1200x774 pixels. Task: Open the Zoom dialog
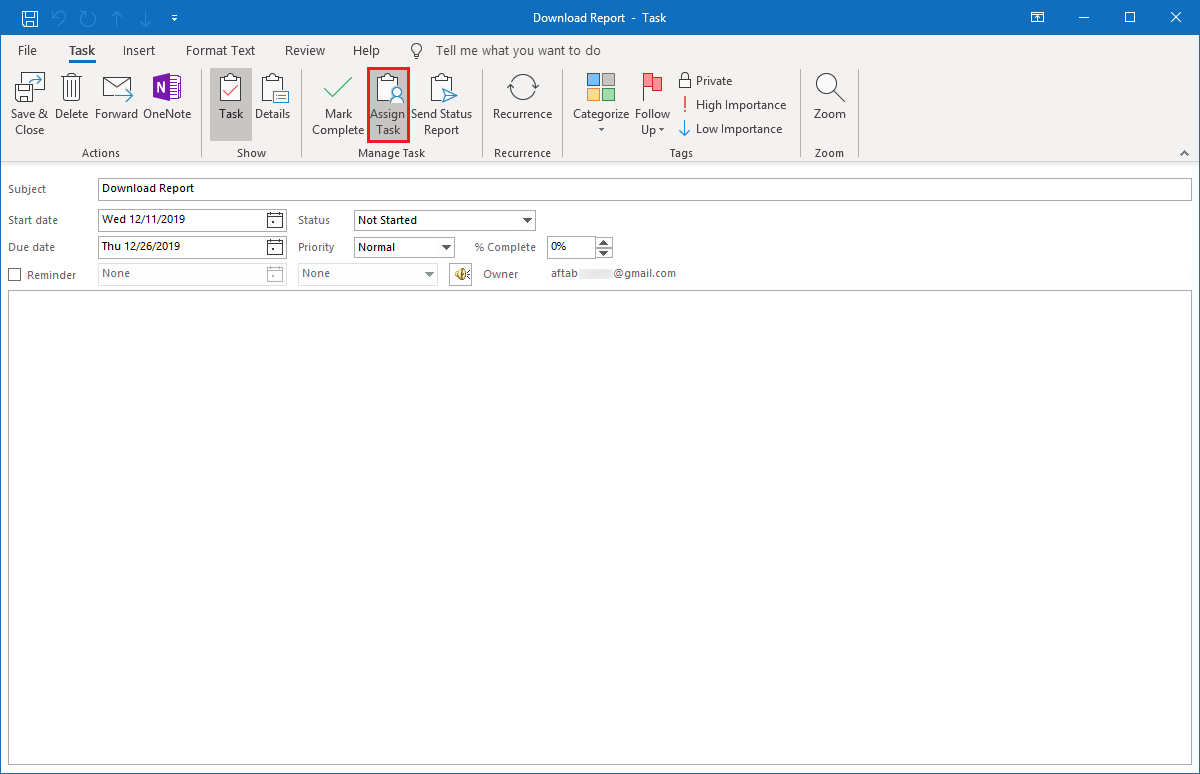point(829,97)
